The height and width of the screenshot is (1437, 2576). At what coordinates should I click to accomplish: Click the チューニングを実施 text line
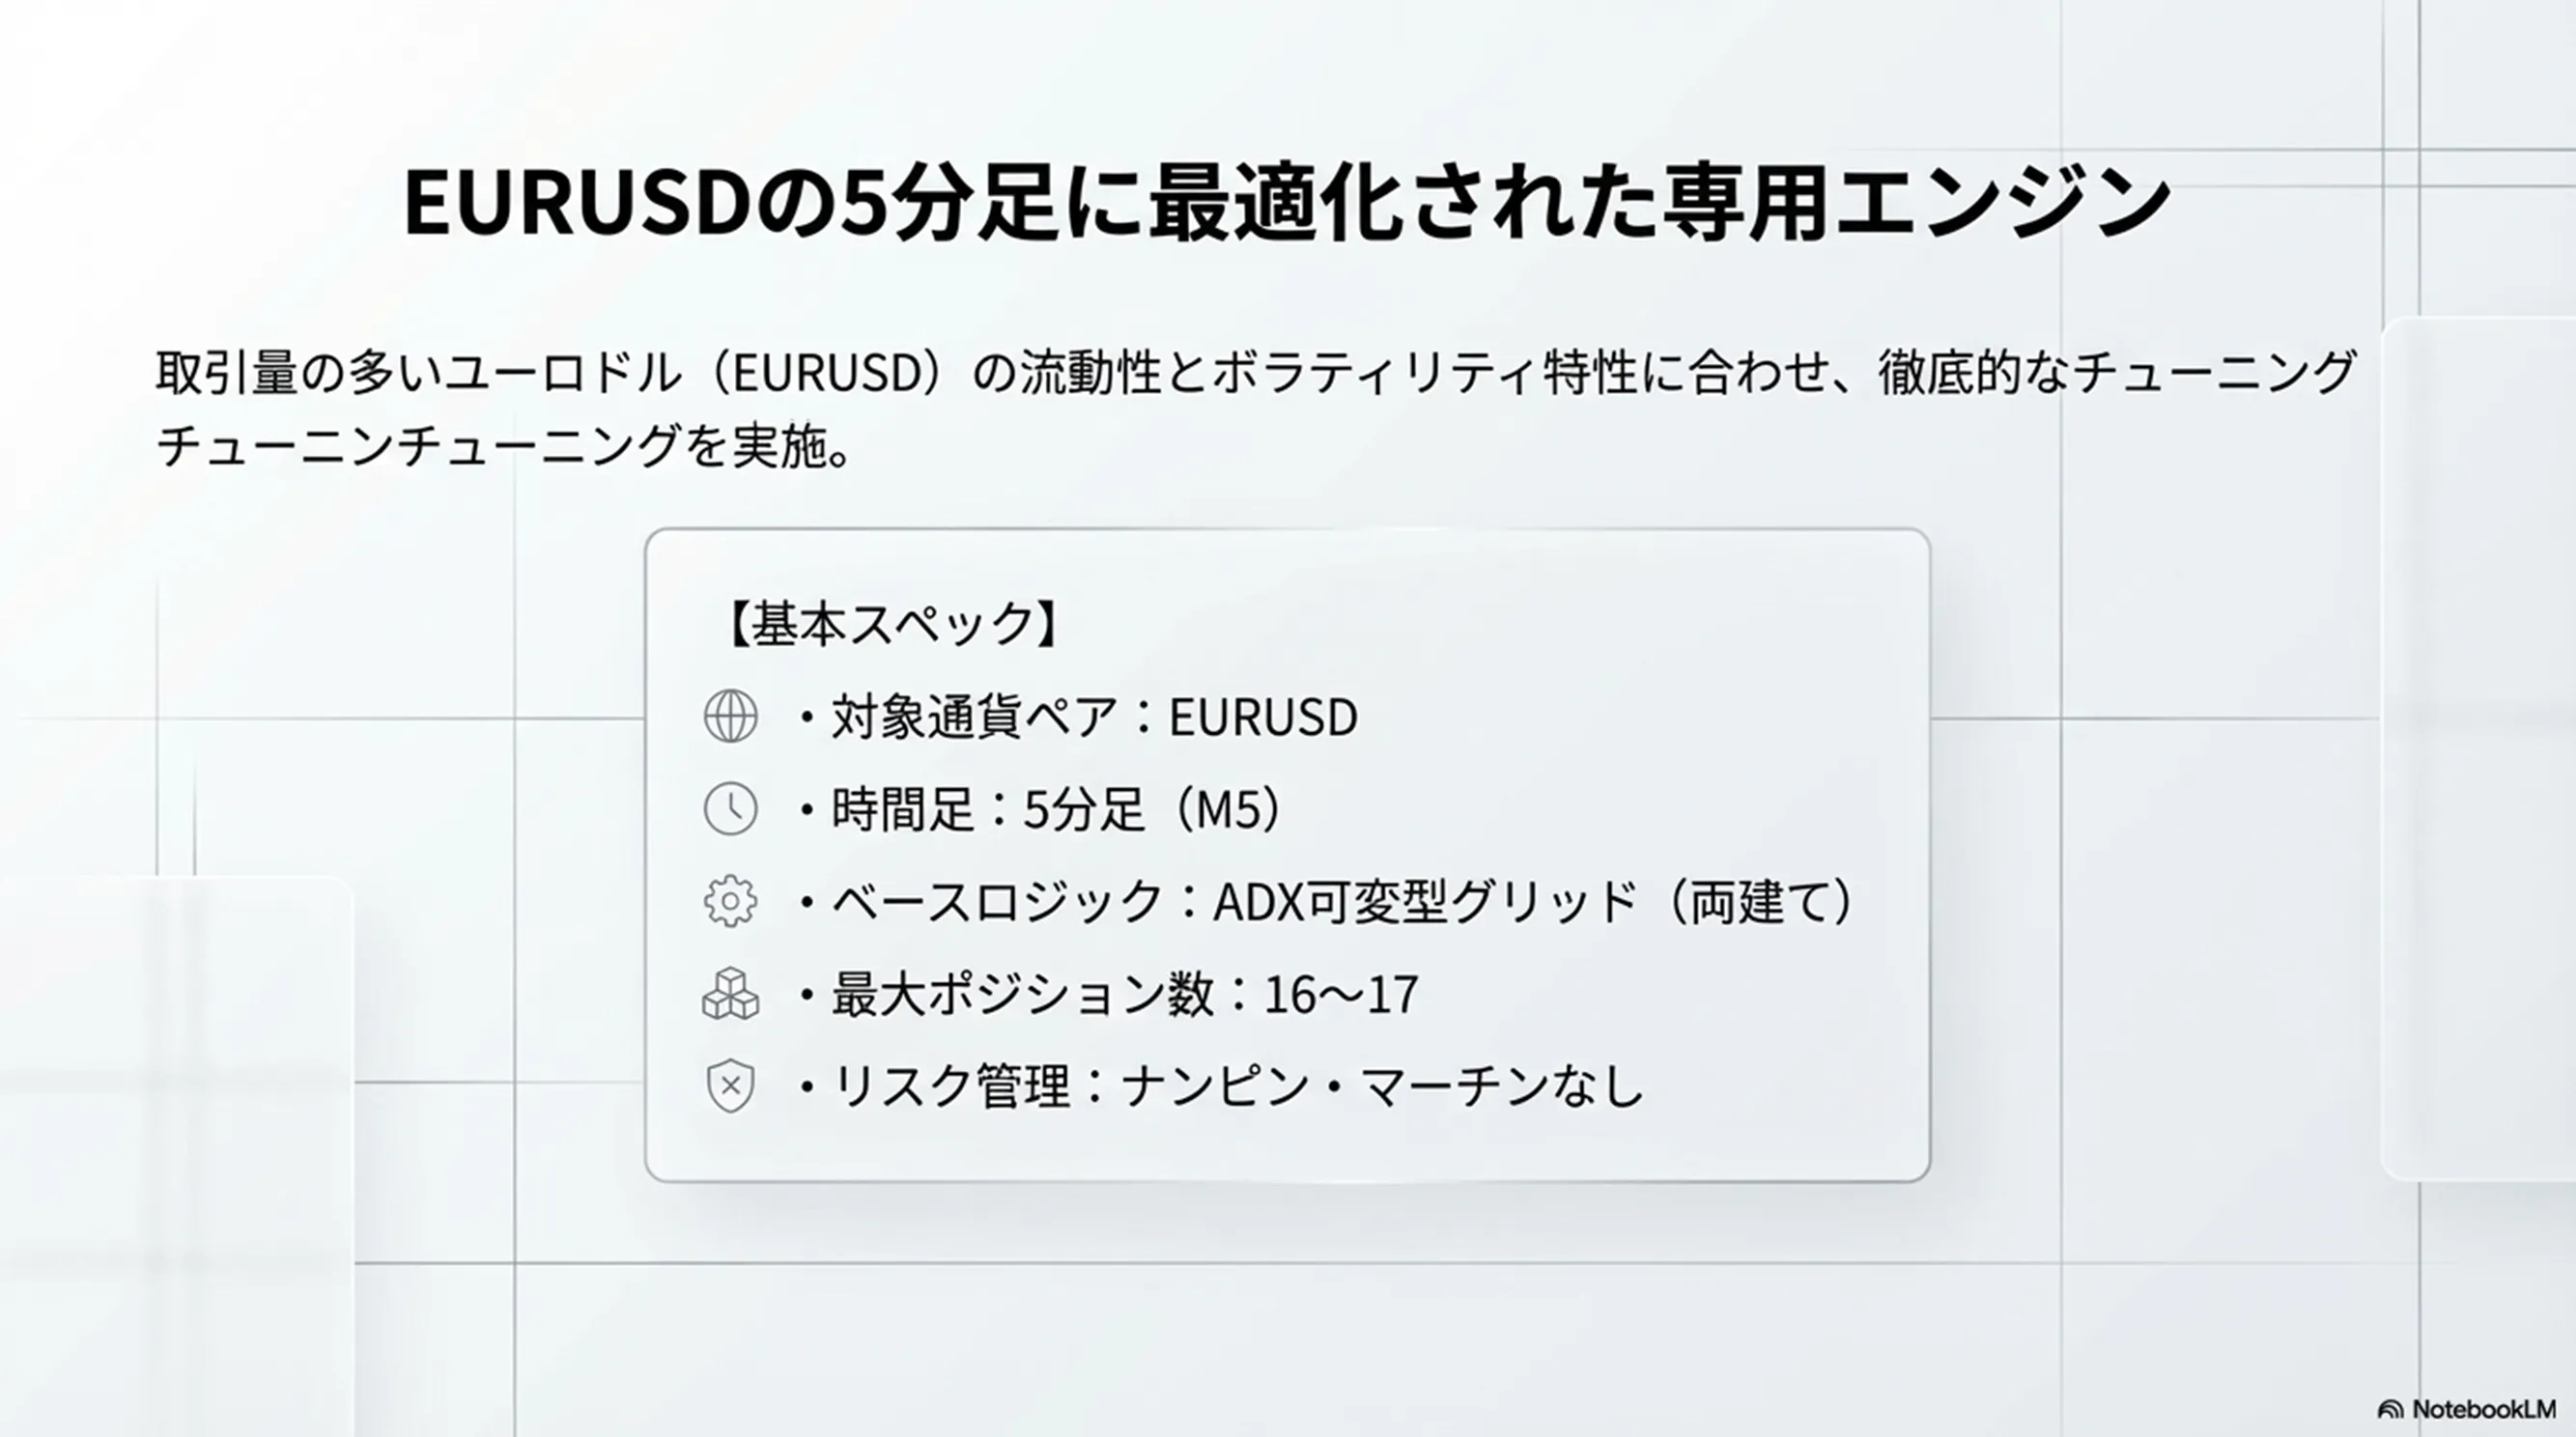click(x=504, y=446)
